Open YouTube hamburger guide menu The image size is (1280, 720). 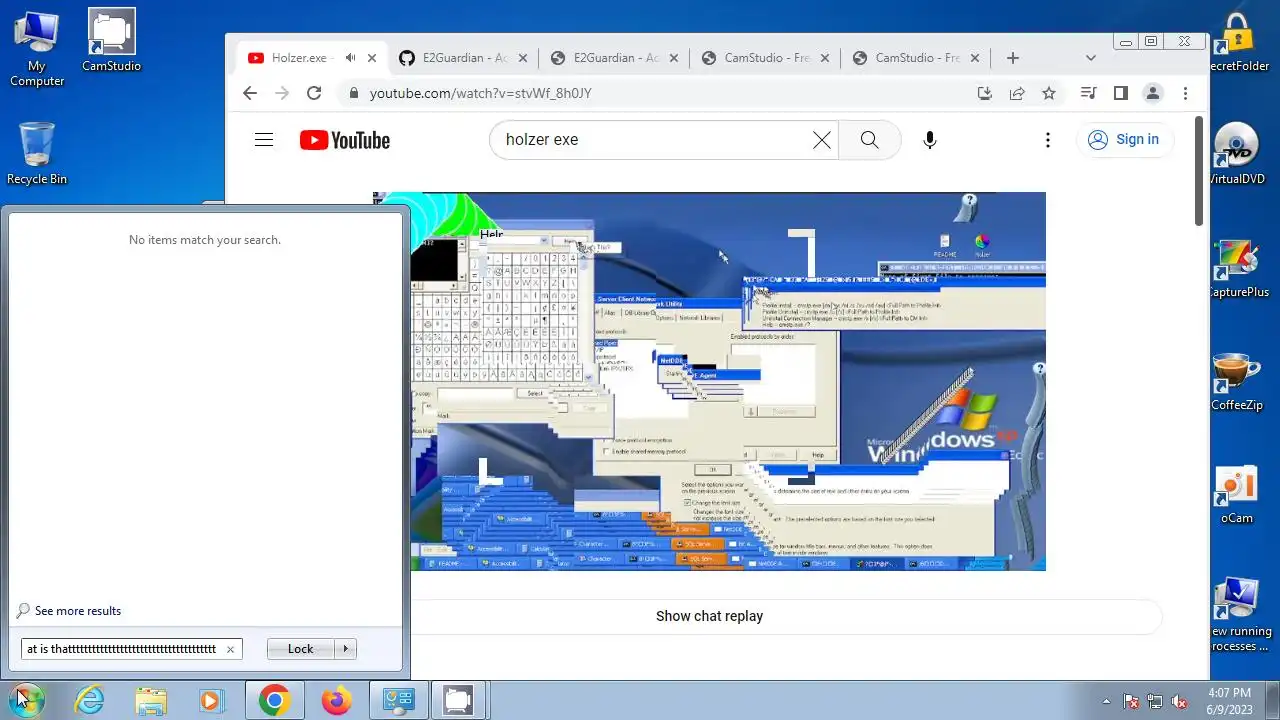(x=264, y=140)
